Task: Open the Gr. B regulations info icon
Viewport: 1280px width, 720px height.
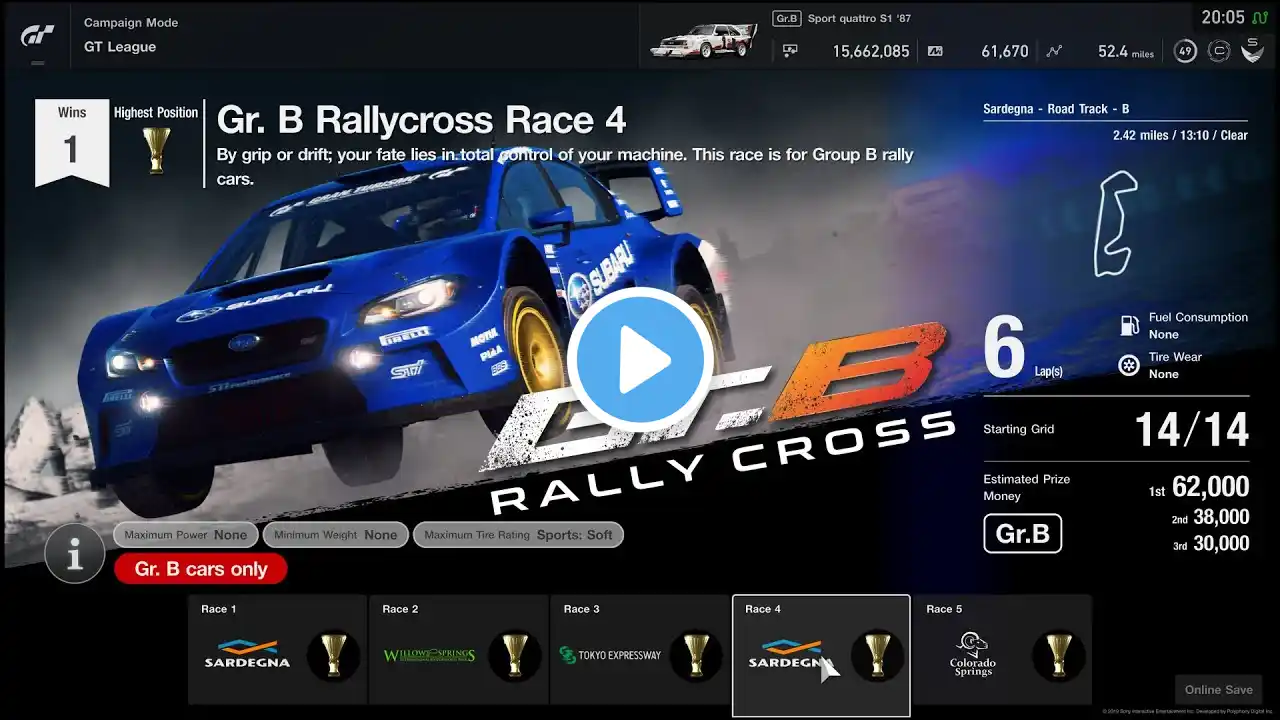Action: (75, 553)
